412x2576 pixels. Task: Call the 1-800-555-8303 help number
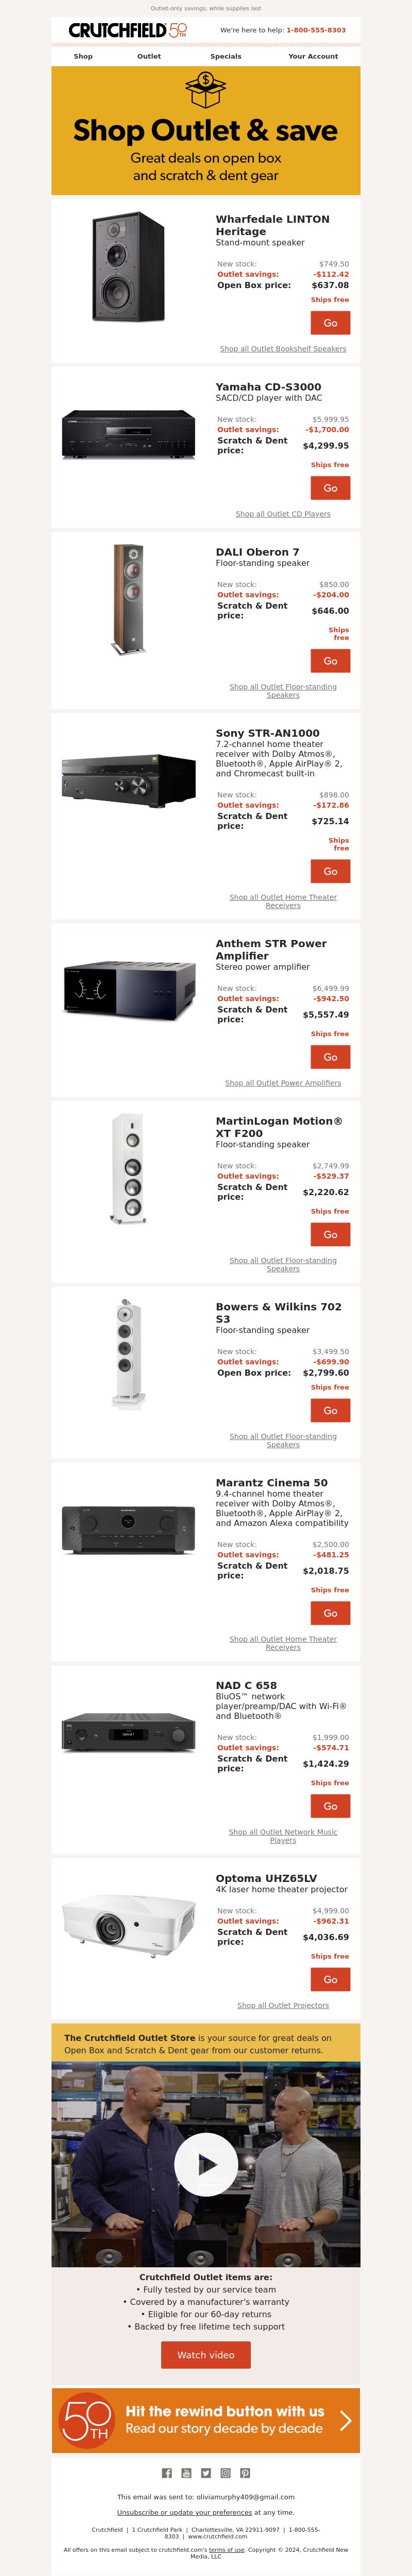coord(316,31)
